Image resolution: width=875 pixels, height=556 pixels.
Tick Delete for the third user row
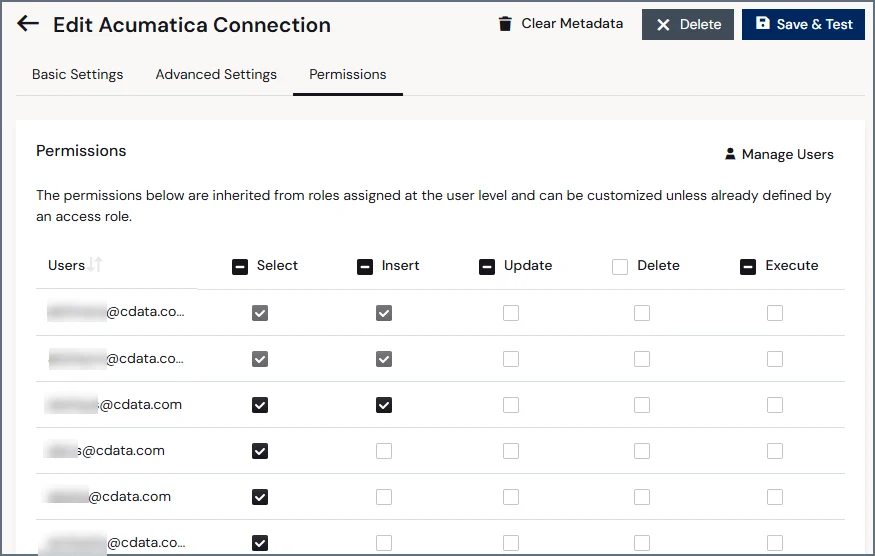coord(642,405)
